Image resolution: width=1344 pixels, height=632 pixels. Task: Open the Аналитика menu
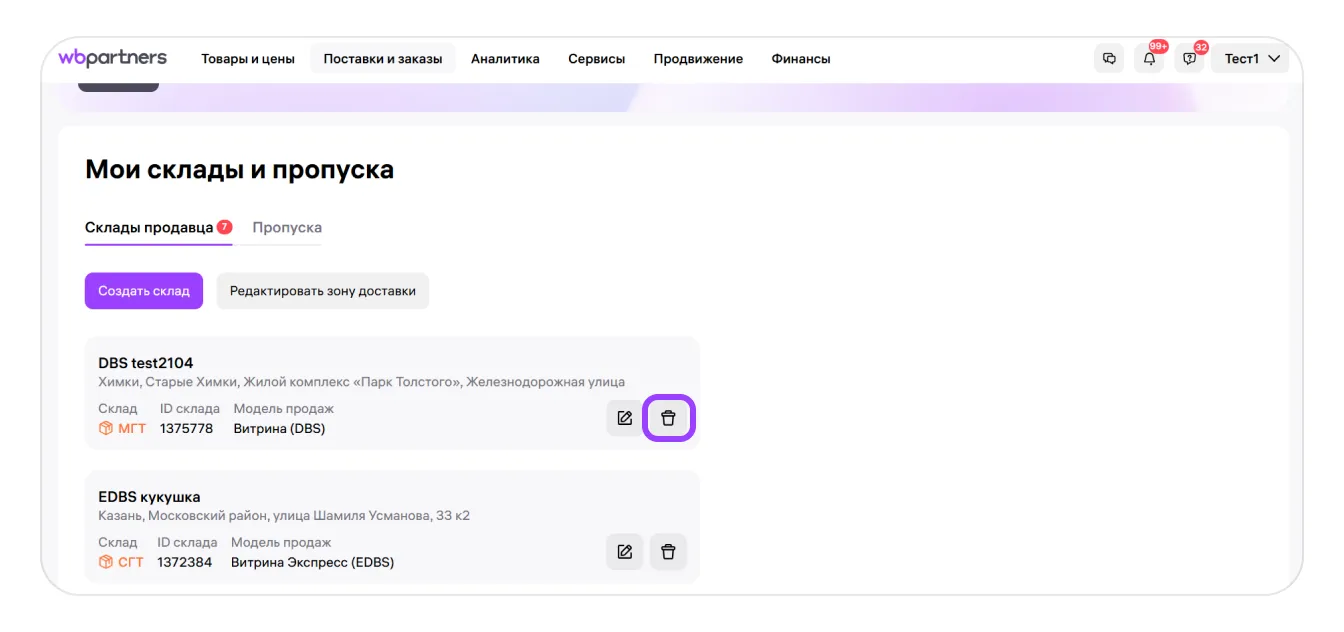(x=505, y=59)
